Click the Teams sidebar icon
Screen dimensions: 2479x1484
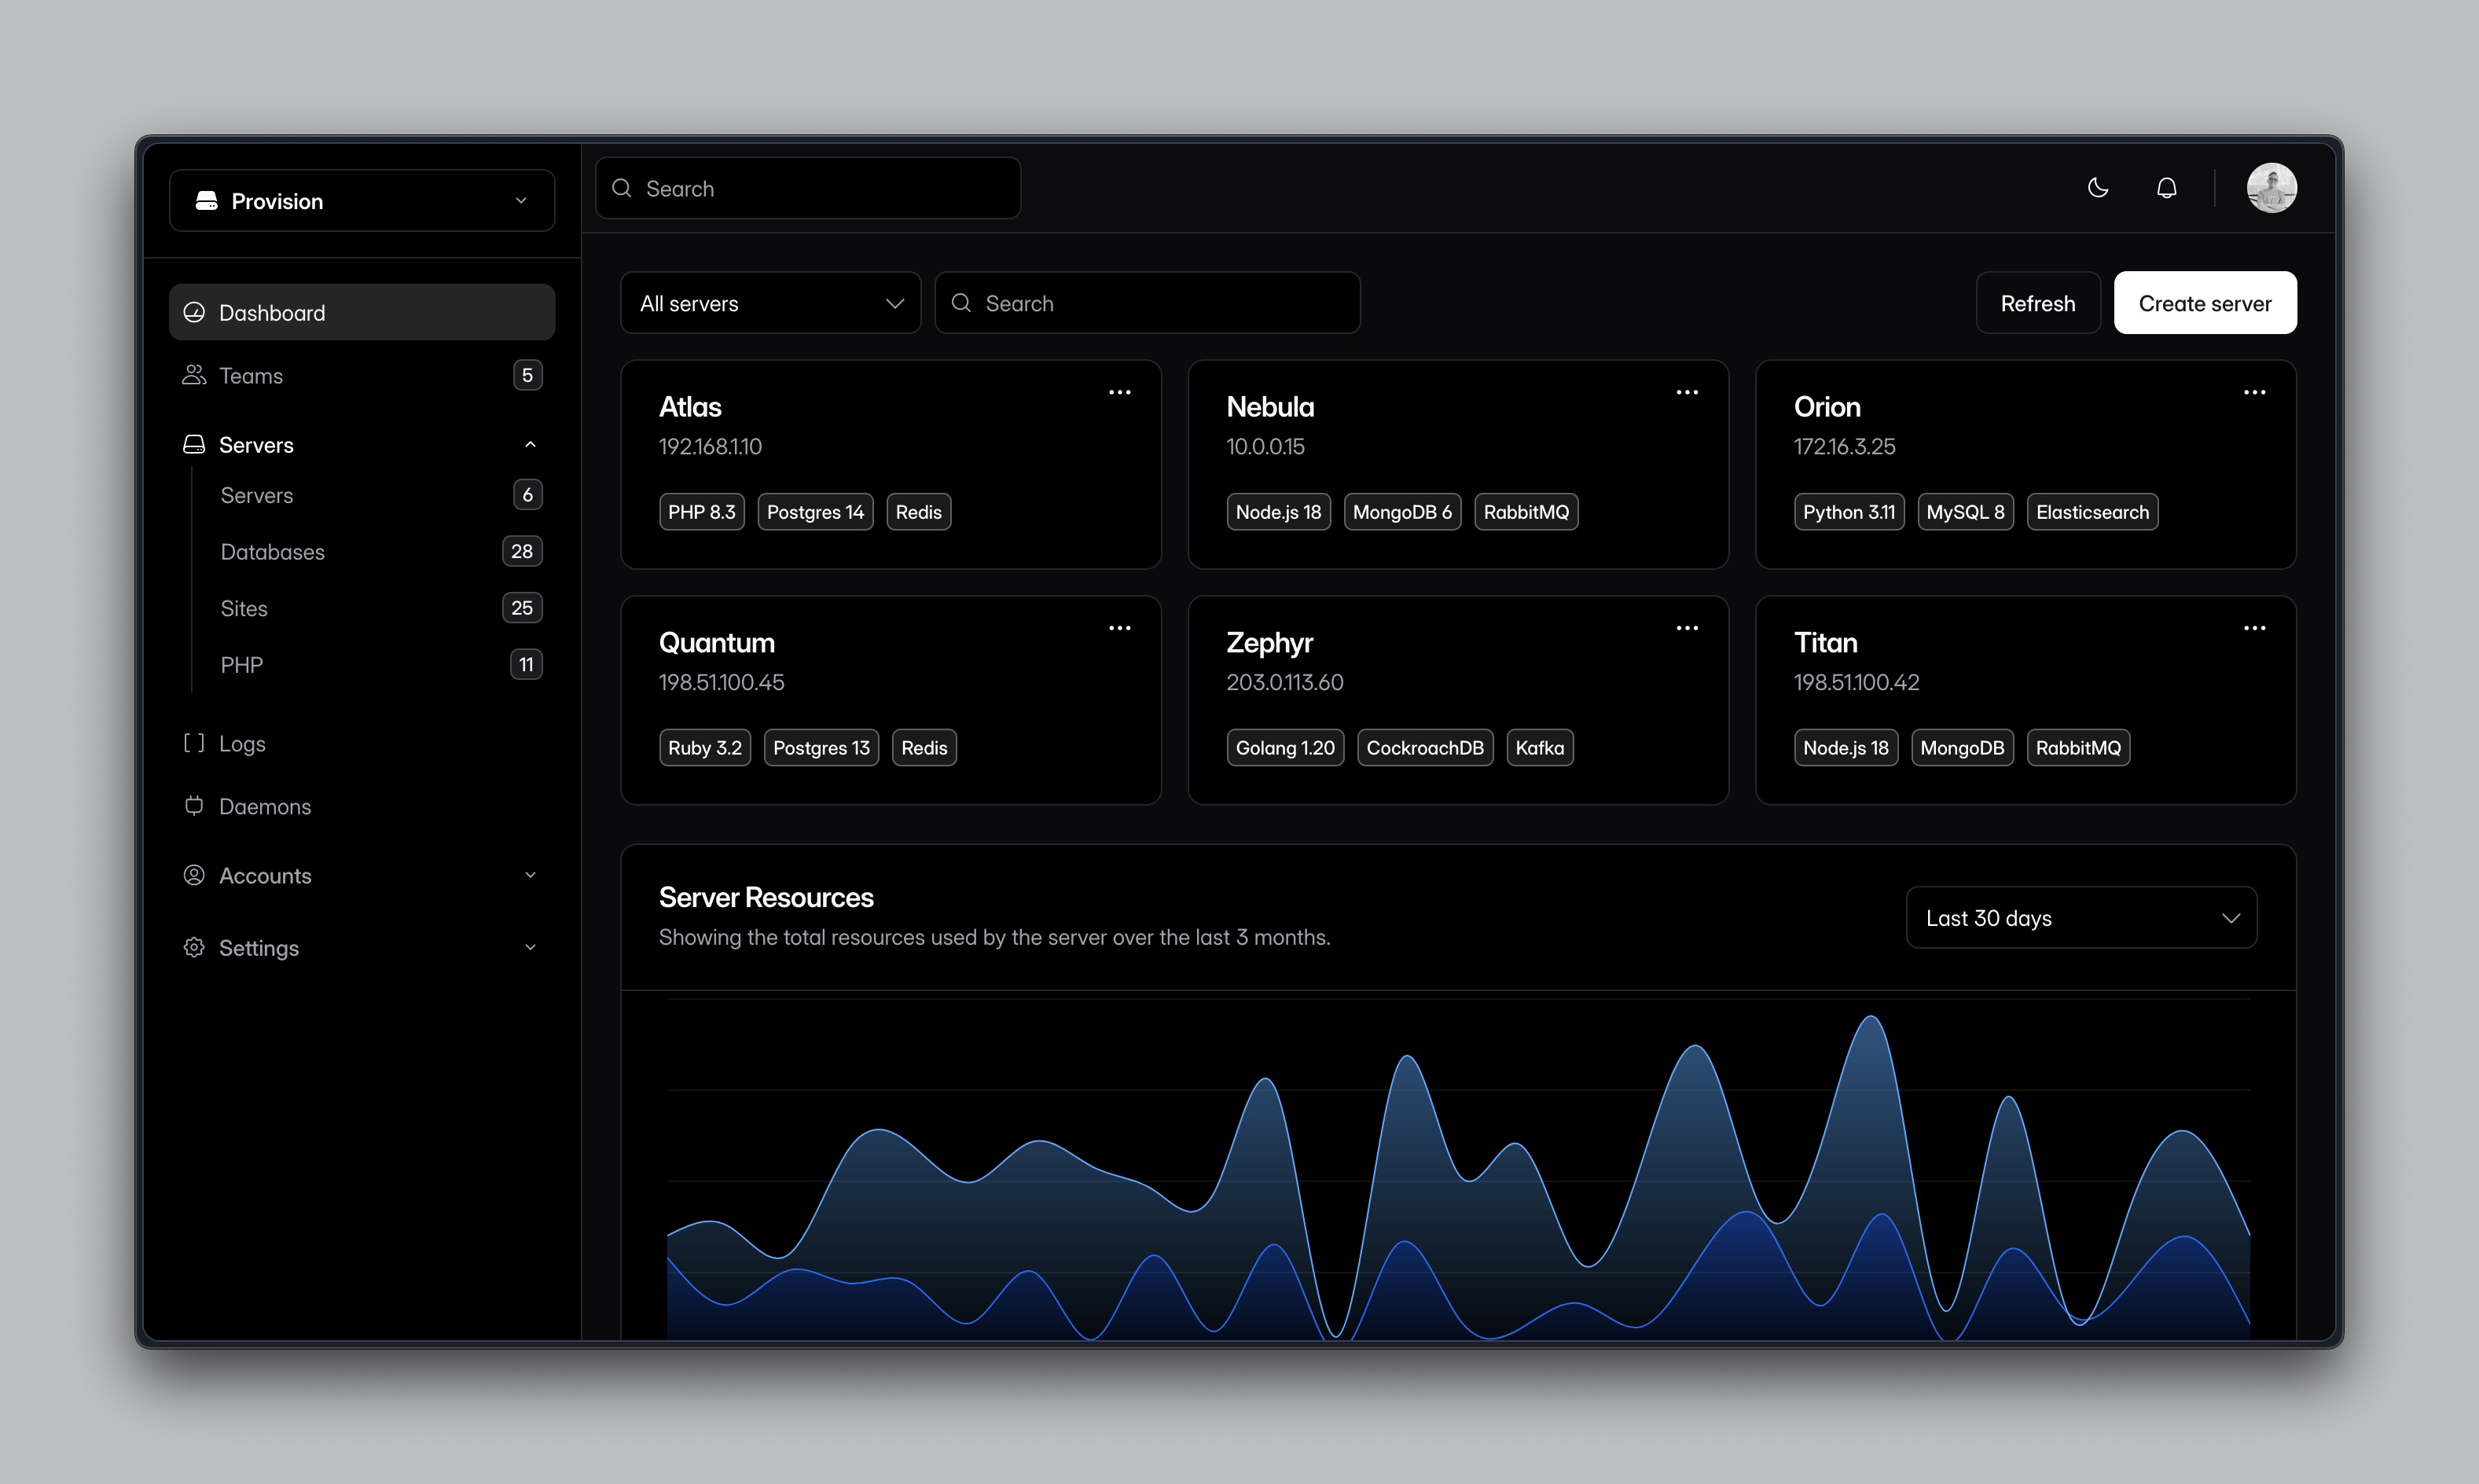(x=194, y=374)
